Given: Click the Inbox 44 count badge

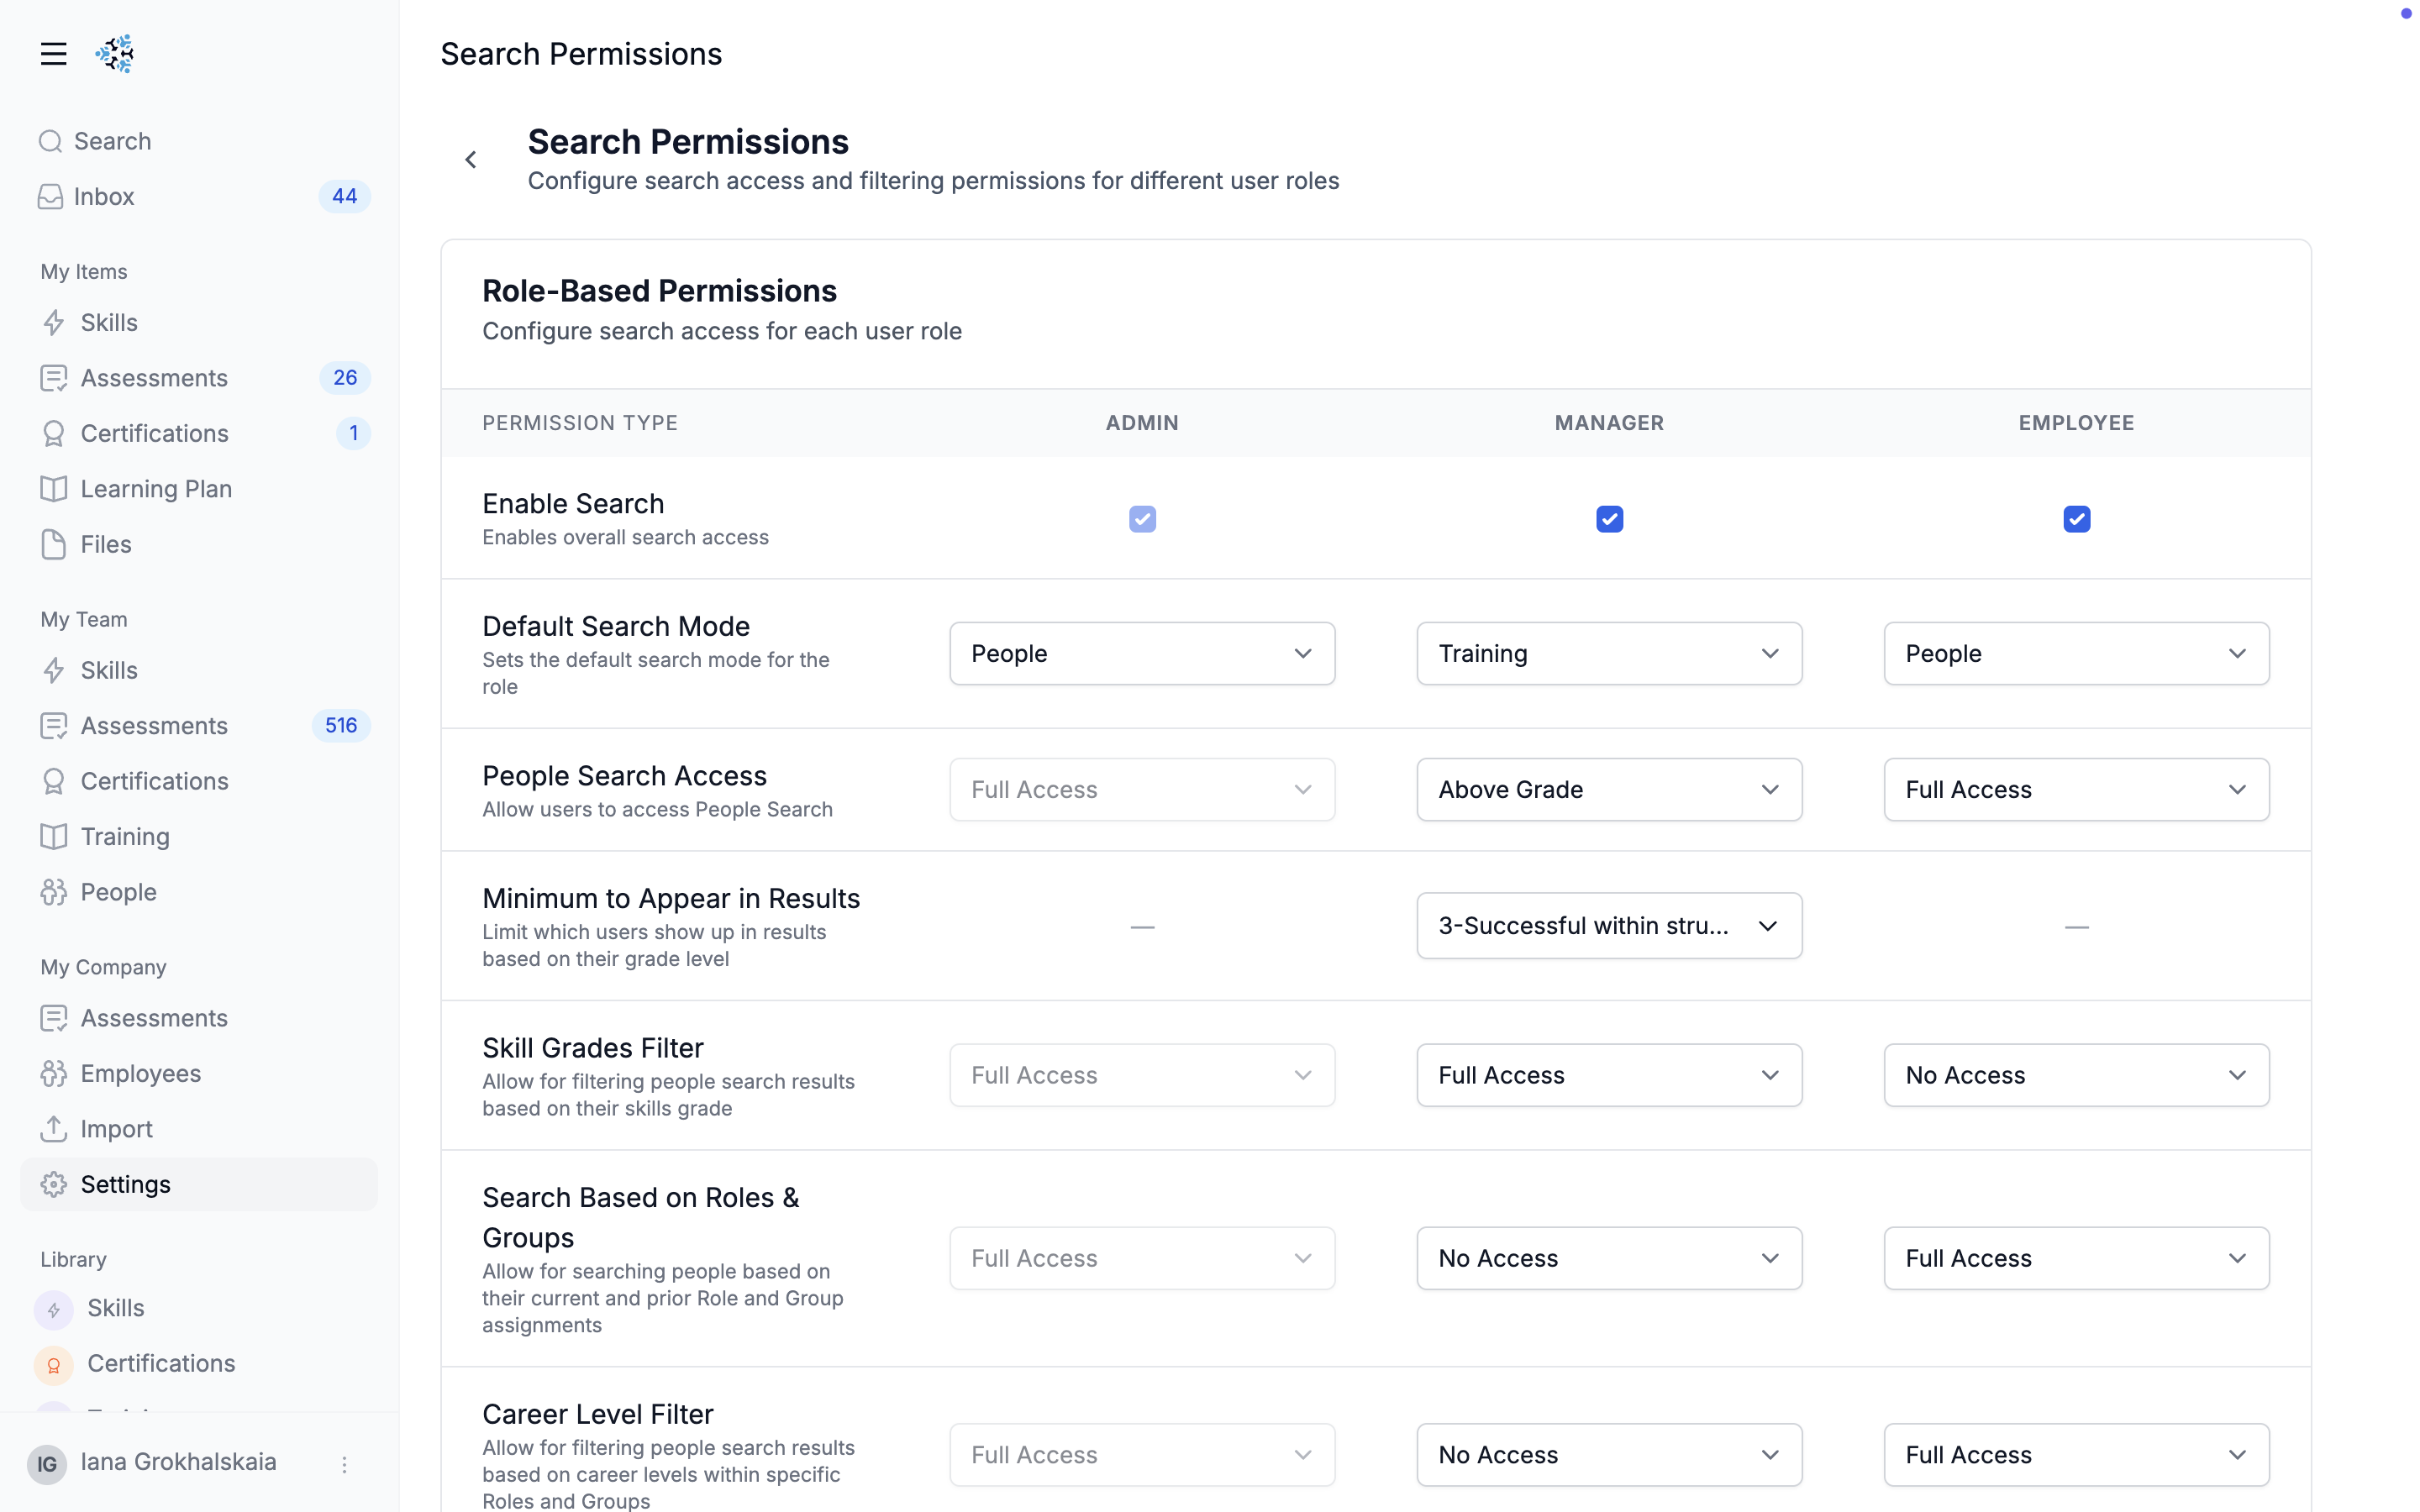Looking at the screenshot, I should (344, 196).
